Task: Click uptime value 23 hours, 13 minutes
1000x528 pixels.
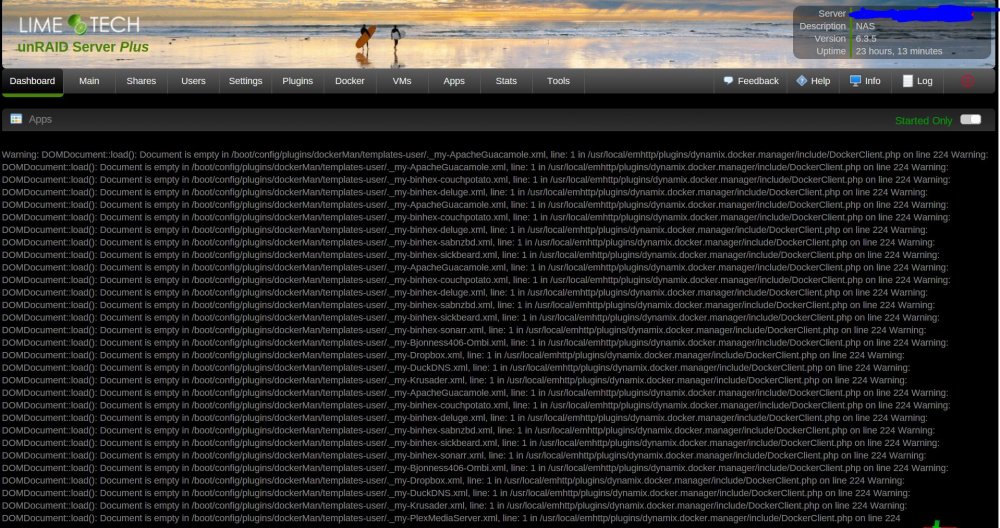Action: pyautogui.click(x=899, y=51)
